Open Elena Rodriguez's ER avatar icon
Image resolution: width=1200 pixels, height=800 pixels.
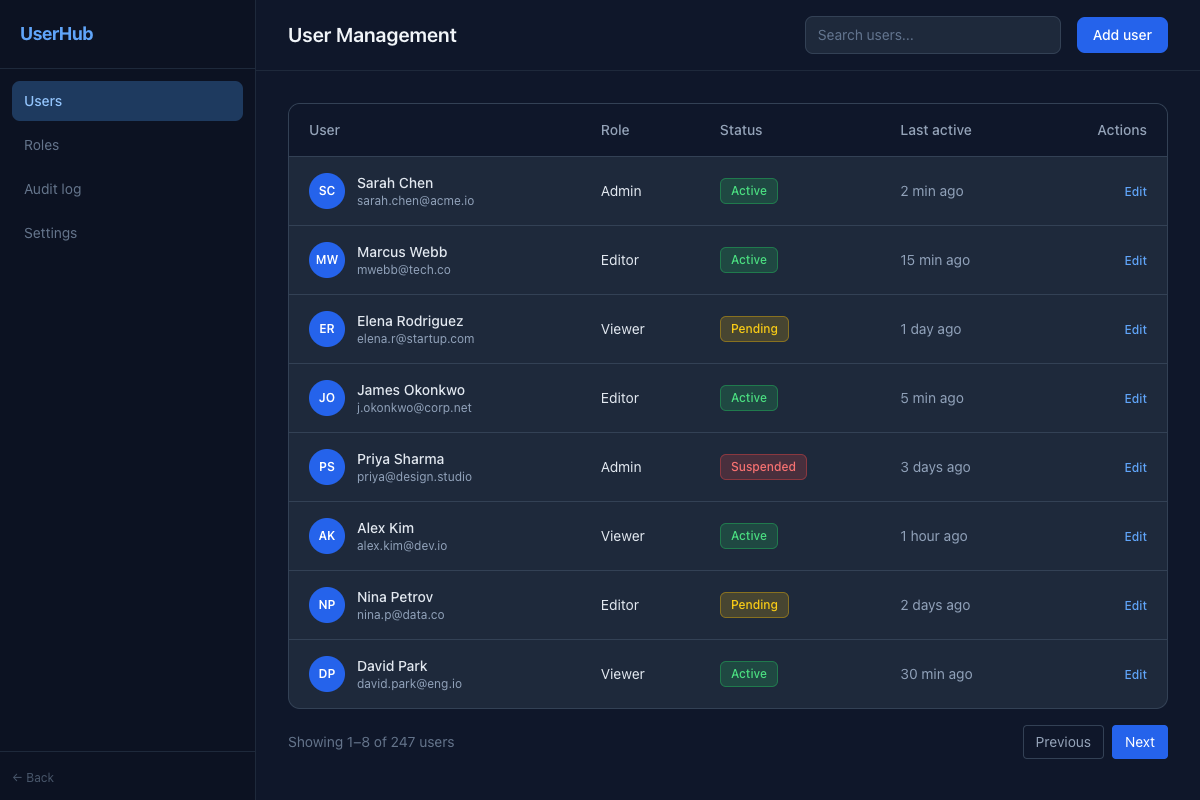(x=326, y=329)
